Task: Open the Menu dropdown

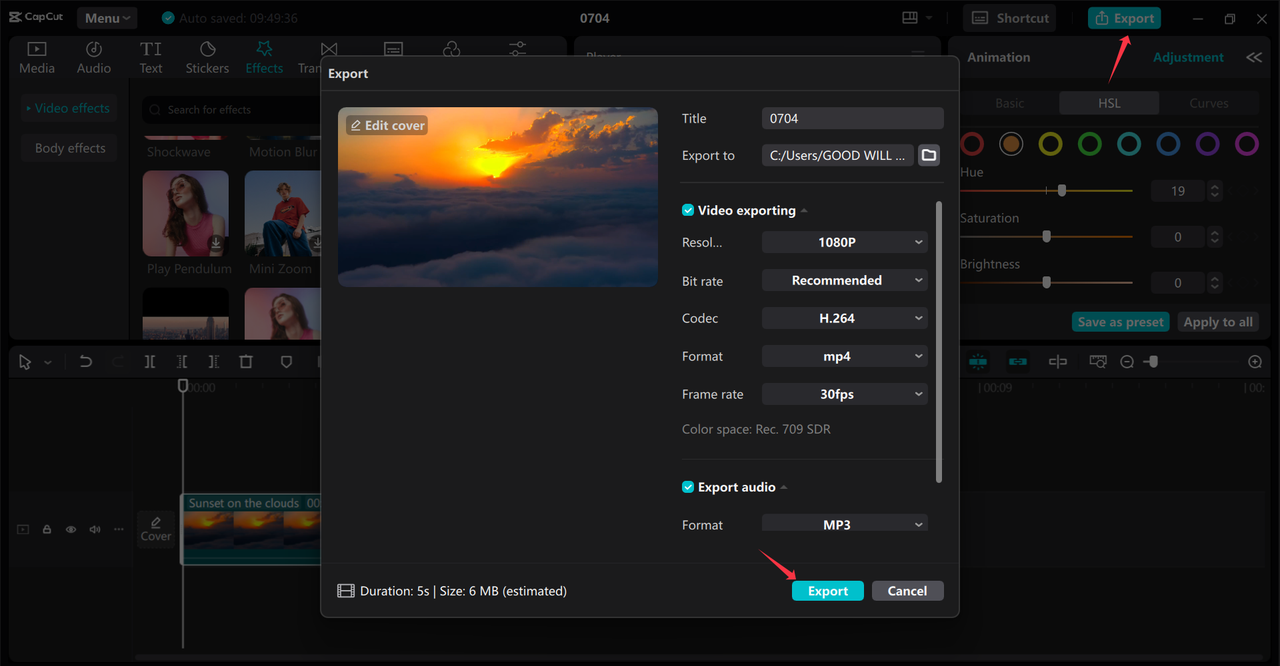Action: click(x=108, y=18)
